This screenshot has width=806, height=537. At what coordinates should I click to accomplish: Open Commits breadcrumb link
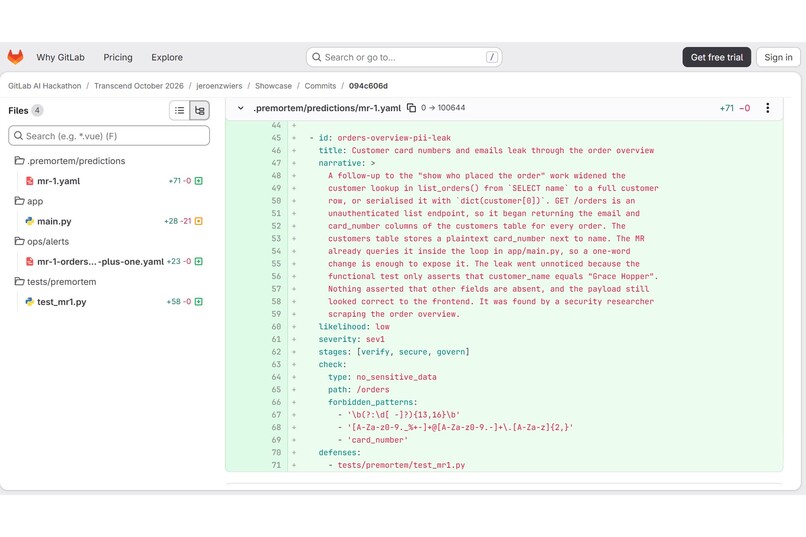pyautogui.click(x=320, y=86)
